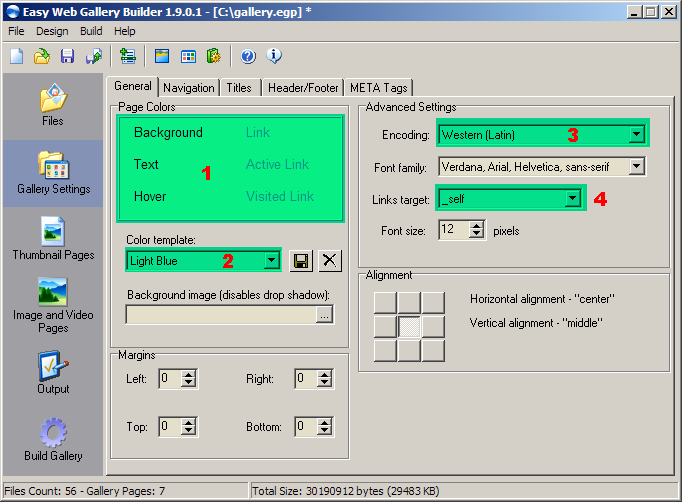Open the Design menu

point(52,31)
